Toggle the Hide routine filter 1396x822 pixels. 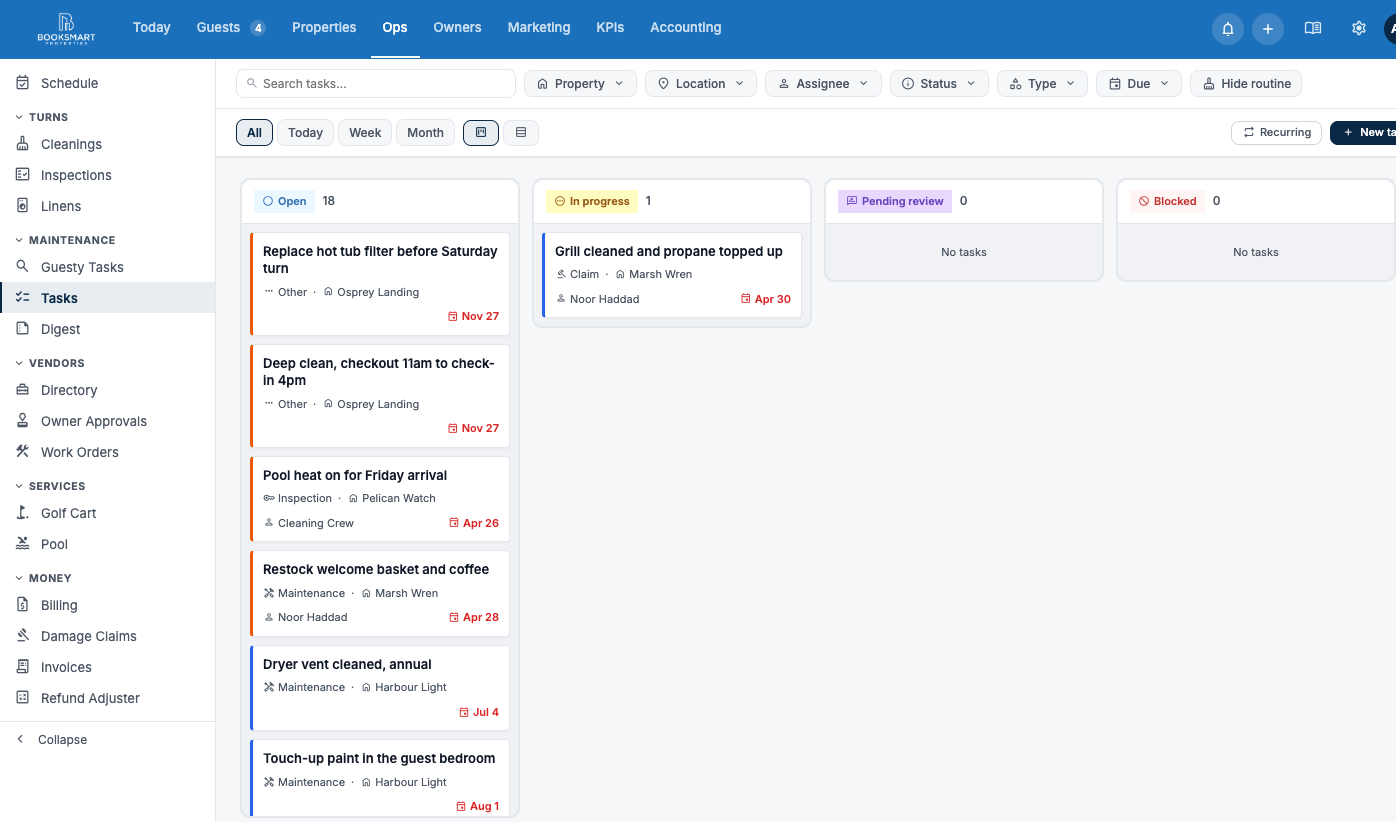pyautogui.click(x=1246, y=84)
